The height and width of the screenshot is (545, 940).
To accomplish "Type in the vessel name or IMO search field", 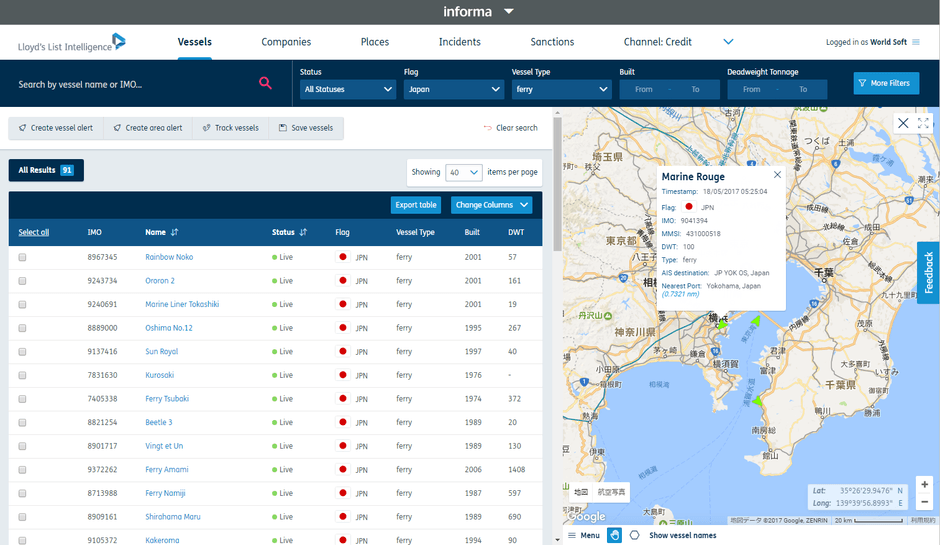I will tap(130, 84).
